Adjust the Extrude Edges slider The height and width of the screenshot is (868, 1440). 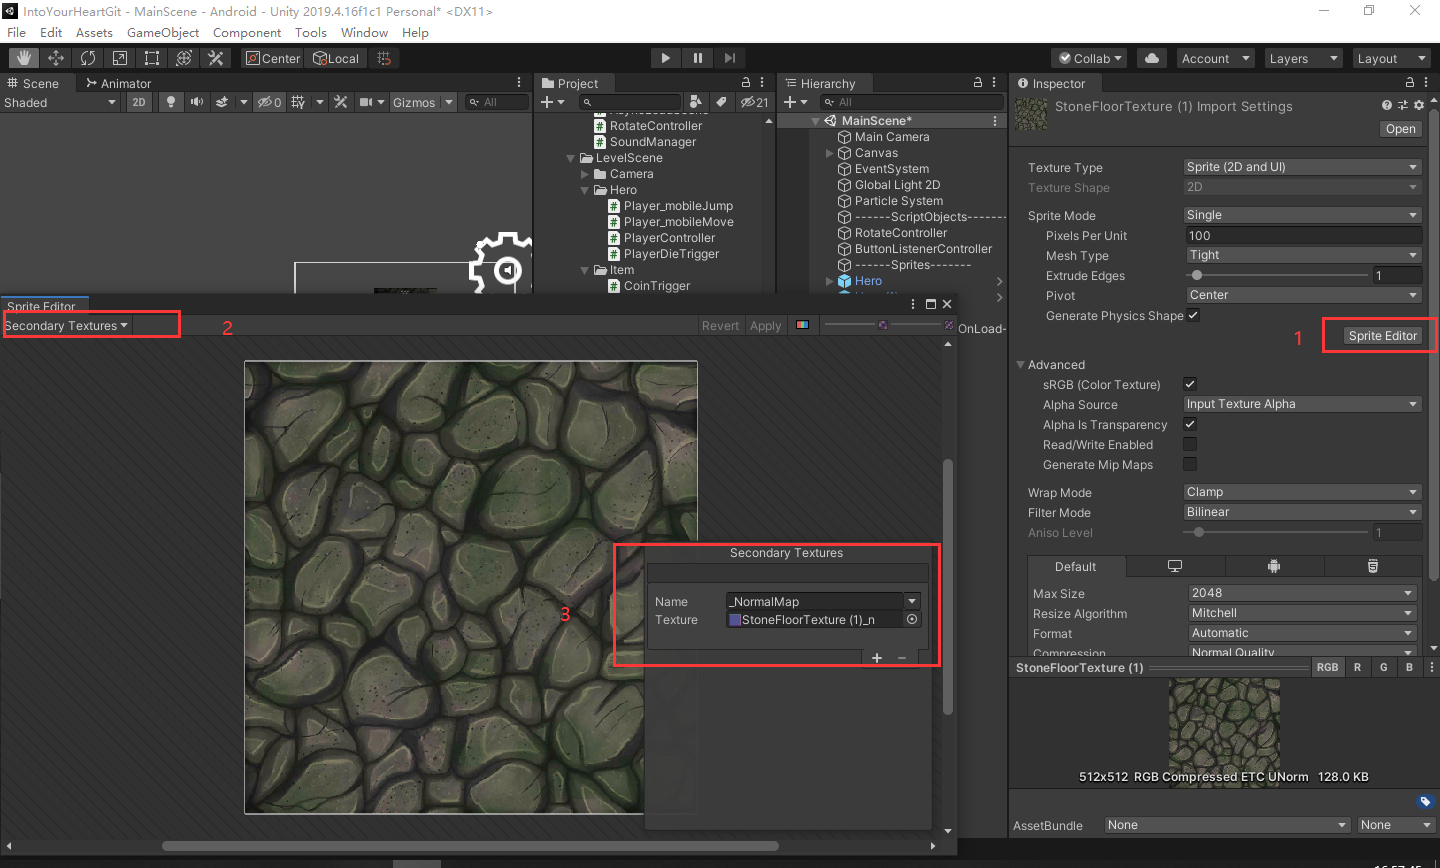click(1196, 275)
